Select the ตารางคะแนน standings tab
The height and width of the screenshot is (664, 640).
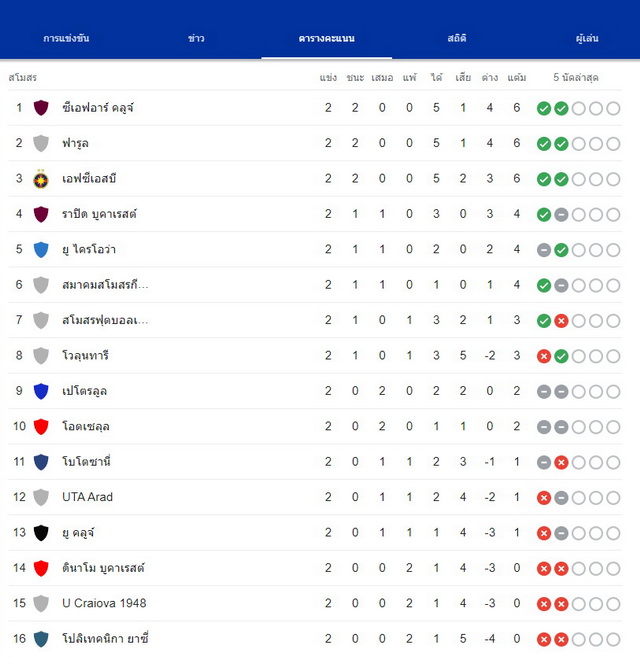click(327, 38)
